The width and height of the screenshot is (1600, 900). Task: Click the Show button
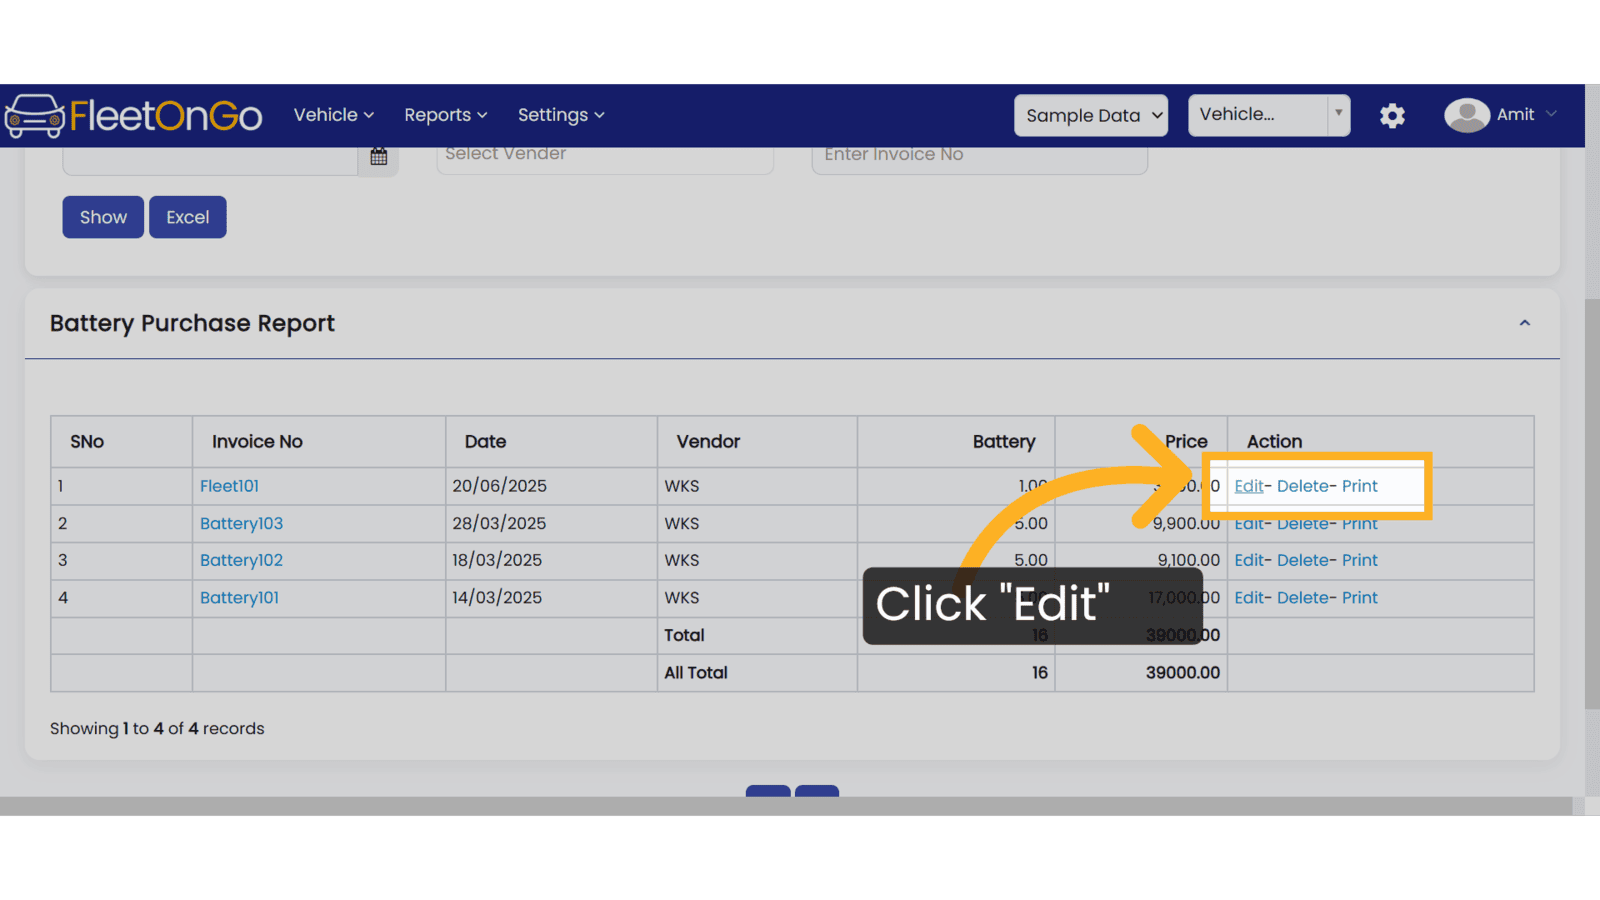[103, 217]
